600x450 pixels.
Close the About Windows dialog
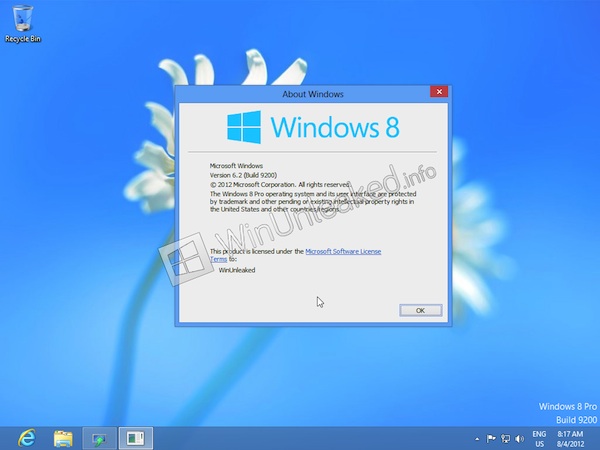pyautogui.click(x=439, y=92)
